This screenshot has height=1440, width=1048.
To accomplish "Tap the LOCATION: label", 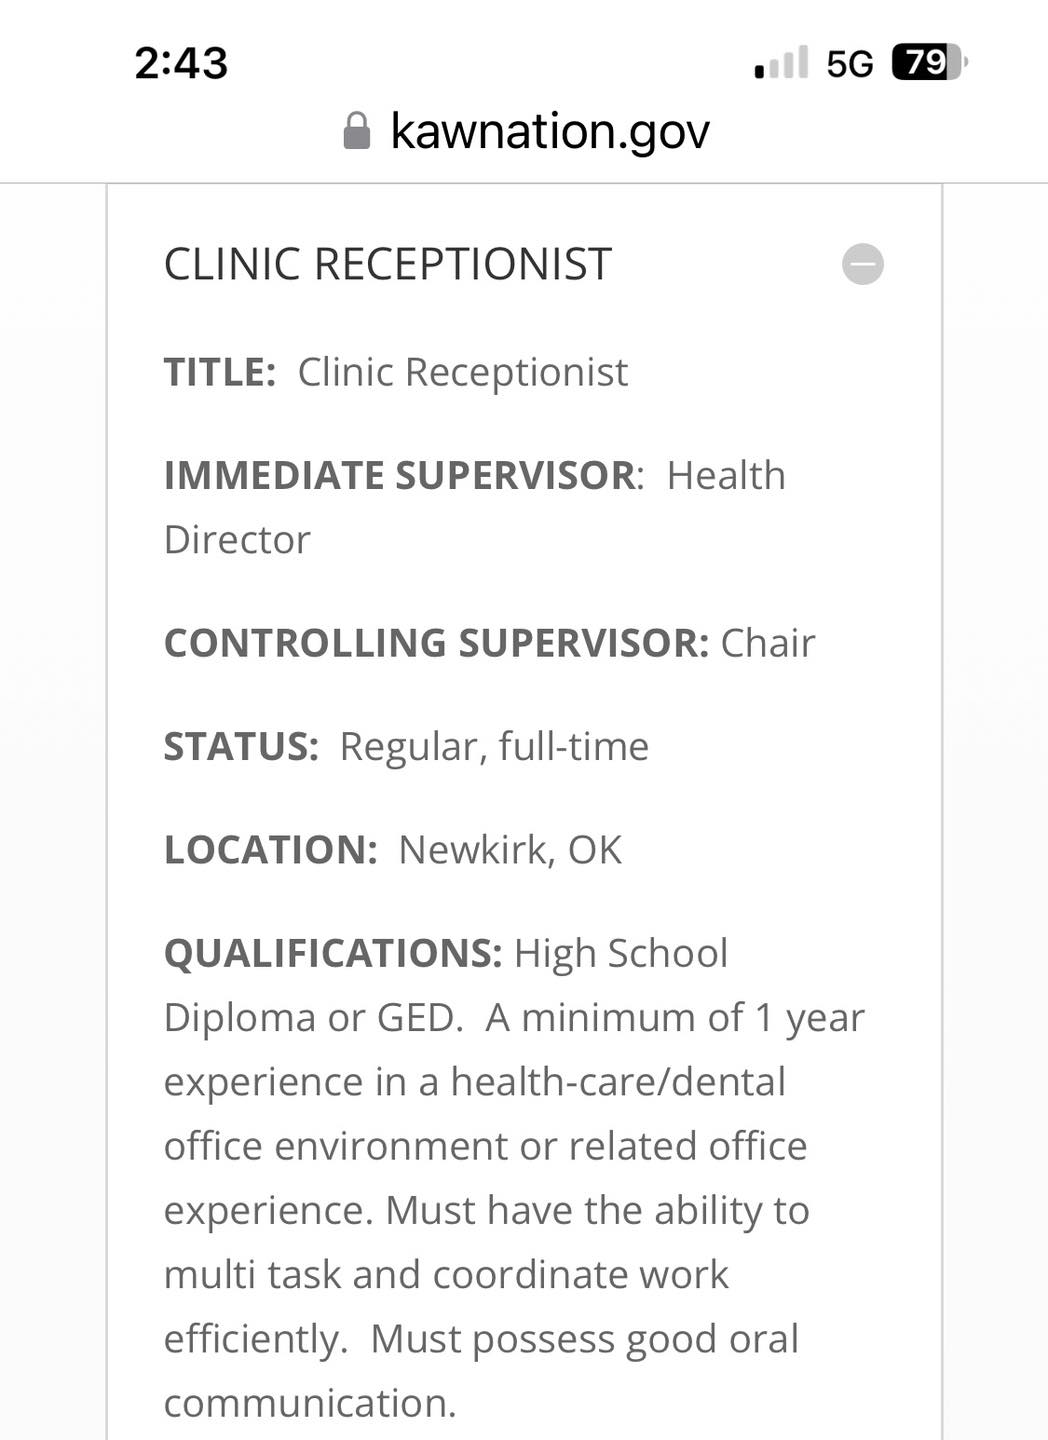I will 270,850.
